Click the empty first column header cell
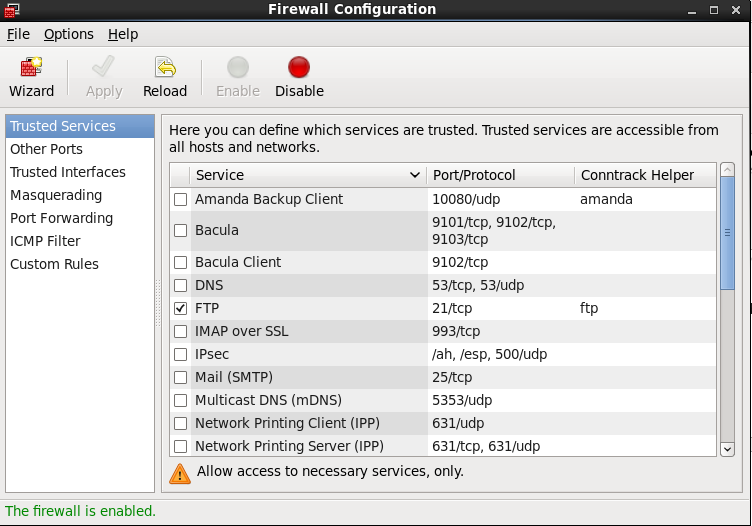The height and width of the screenshot is (526, 752). coord(180,175)
